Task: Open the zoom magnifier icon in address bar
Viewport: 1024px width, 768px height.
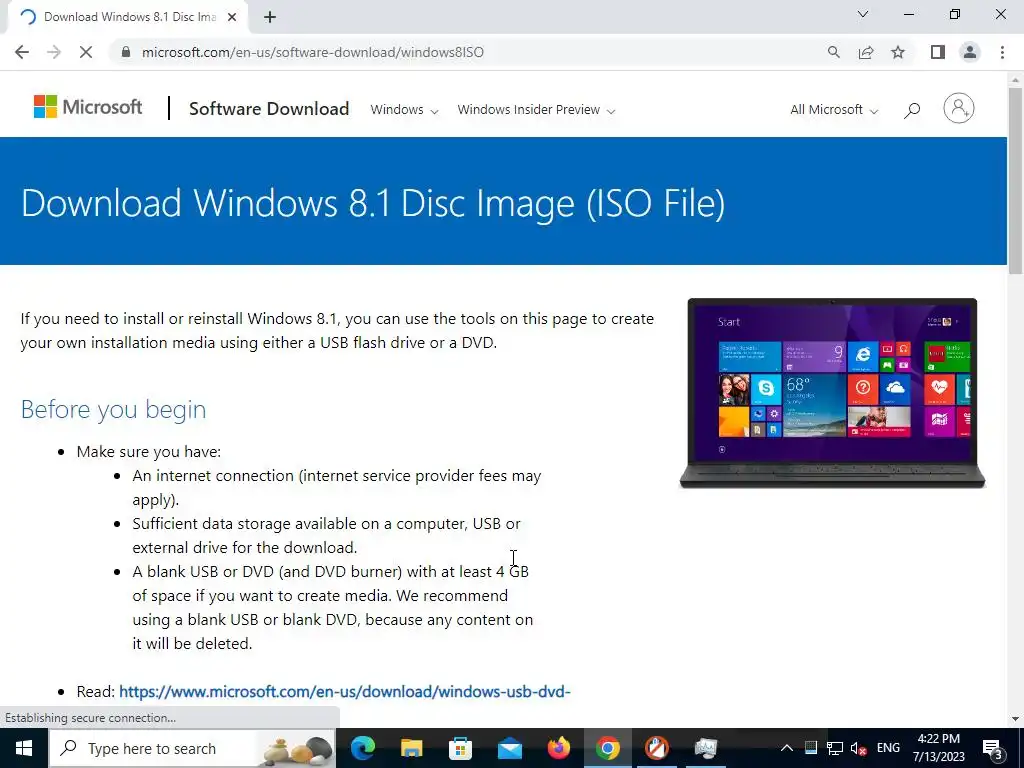Action: tap(833, 52)
